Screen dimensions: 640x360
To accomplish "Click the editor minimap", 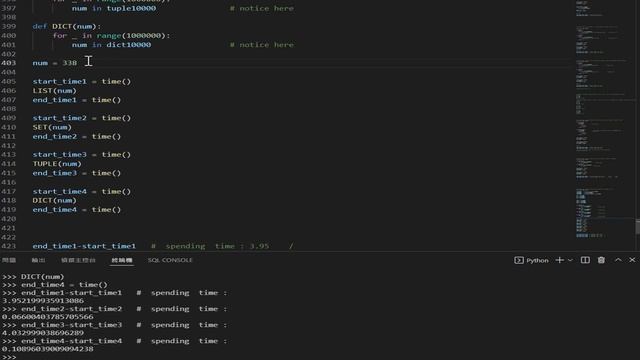I will pyautogui.click(x=604, y=122).
